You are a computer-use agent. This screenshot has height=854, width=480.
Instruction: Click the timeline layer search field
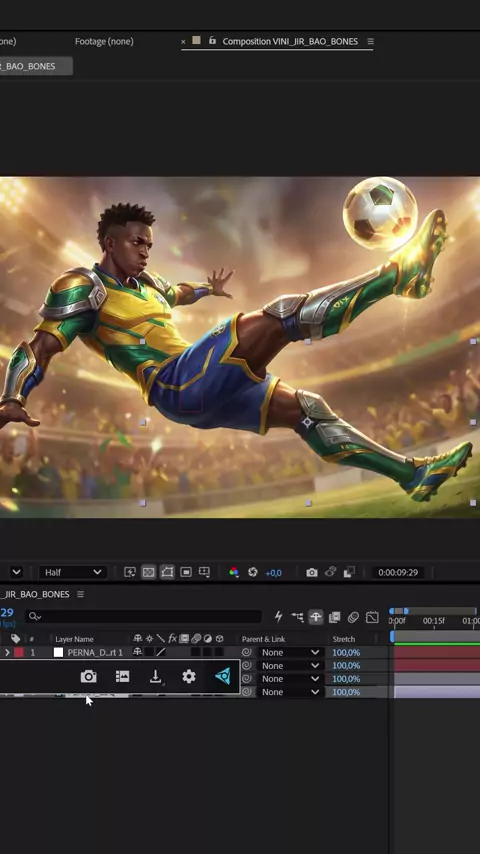coord(143,617)
